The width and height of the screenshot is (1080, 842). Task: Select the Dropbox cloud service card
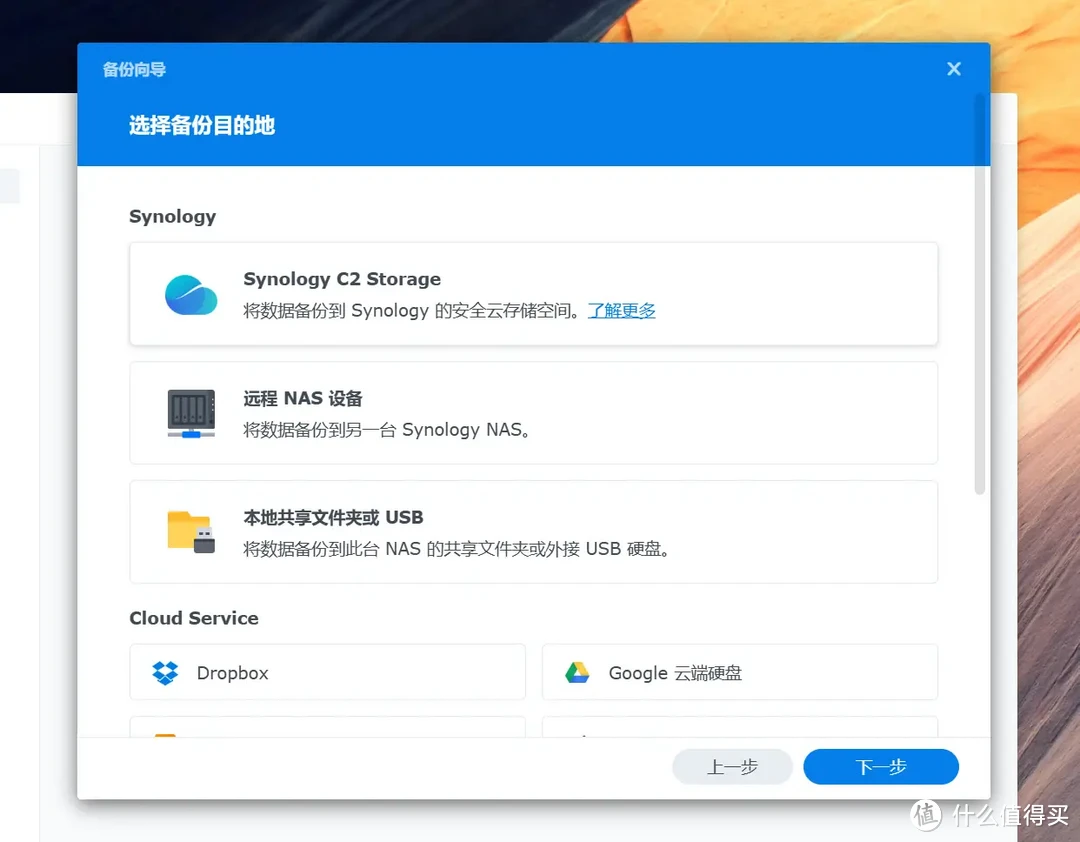(327, 672)
